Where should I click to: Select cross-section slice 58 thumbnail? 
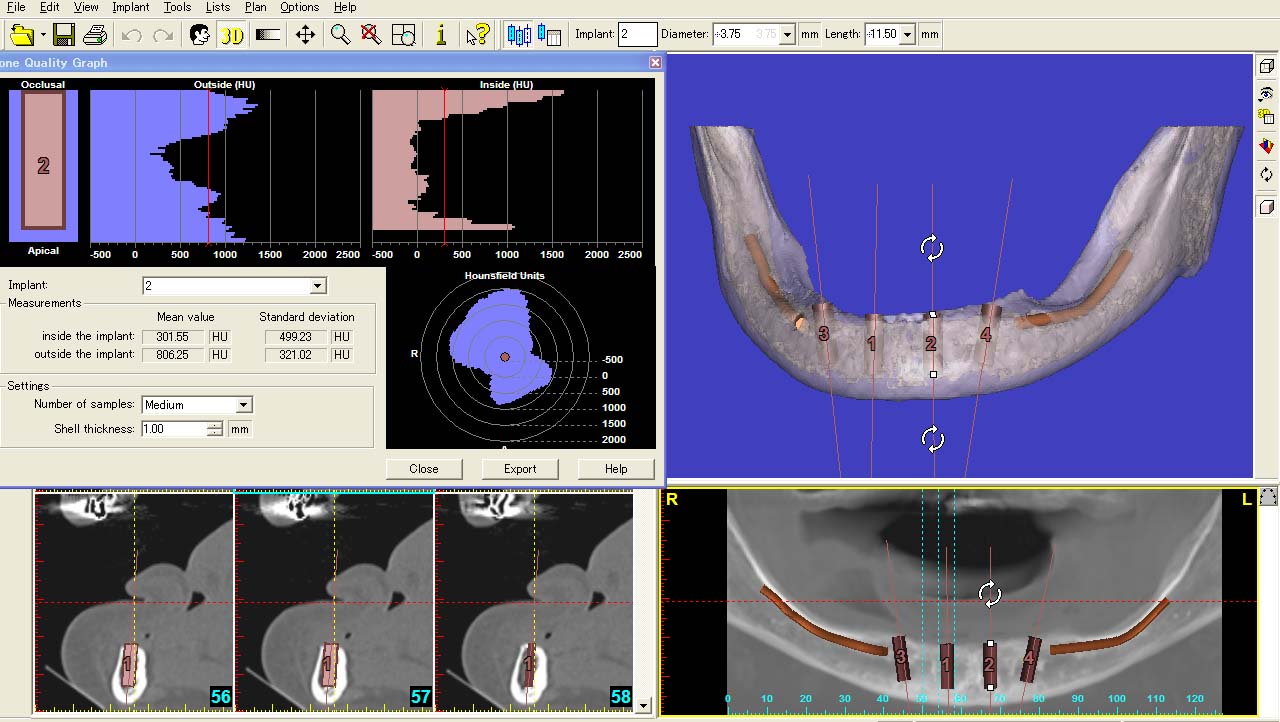[x=534, y=601]
